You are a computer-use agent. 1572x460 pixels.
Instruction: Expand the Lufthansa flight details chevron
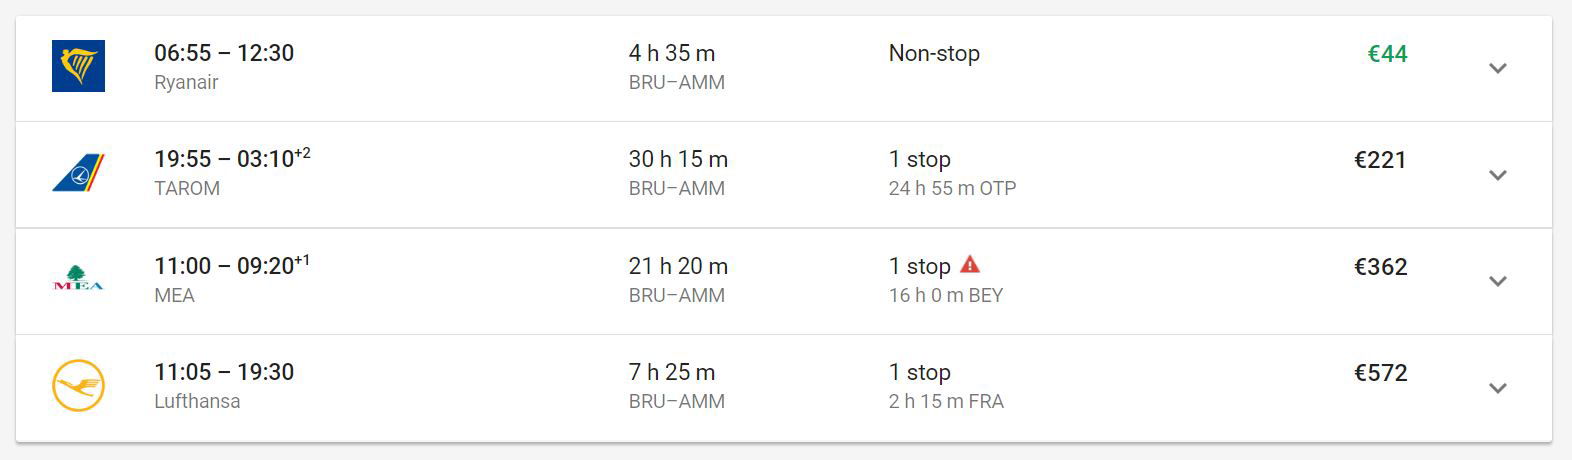pyautogui.click(x=1497, y=388)
